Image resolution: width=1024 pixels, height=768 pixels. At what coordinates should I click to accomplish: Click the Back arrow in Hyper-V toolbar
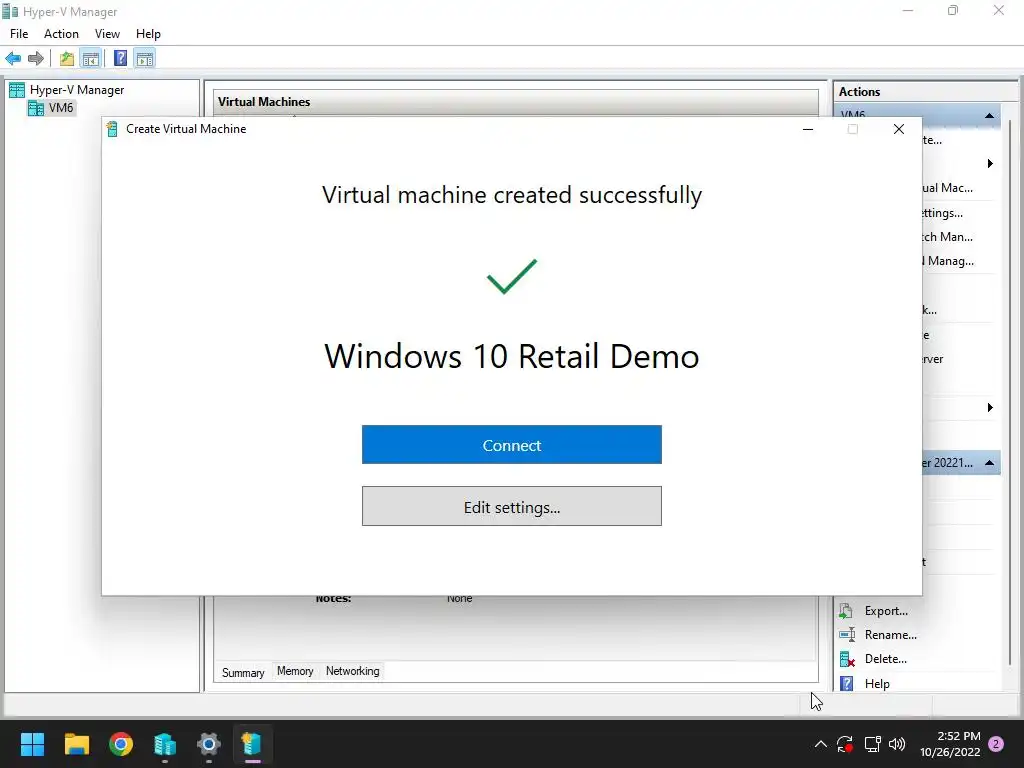coord(13,59)
